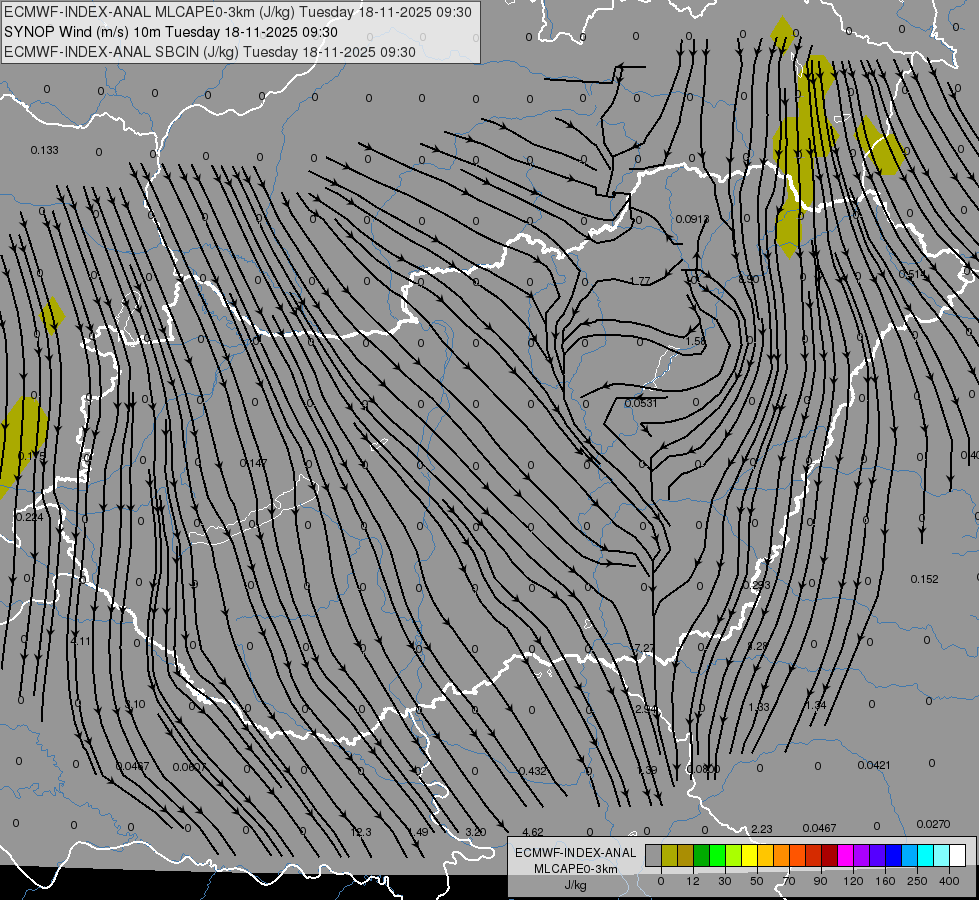Screen dimensions: 979x900
Task: Select the magenta legend swatch
Action: [x=845, y=855]
